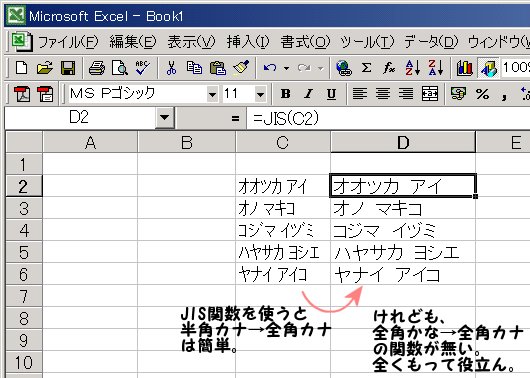
Task: Launch the Chart Wizard icon
Action: click(x=464, y=68)
